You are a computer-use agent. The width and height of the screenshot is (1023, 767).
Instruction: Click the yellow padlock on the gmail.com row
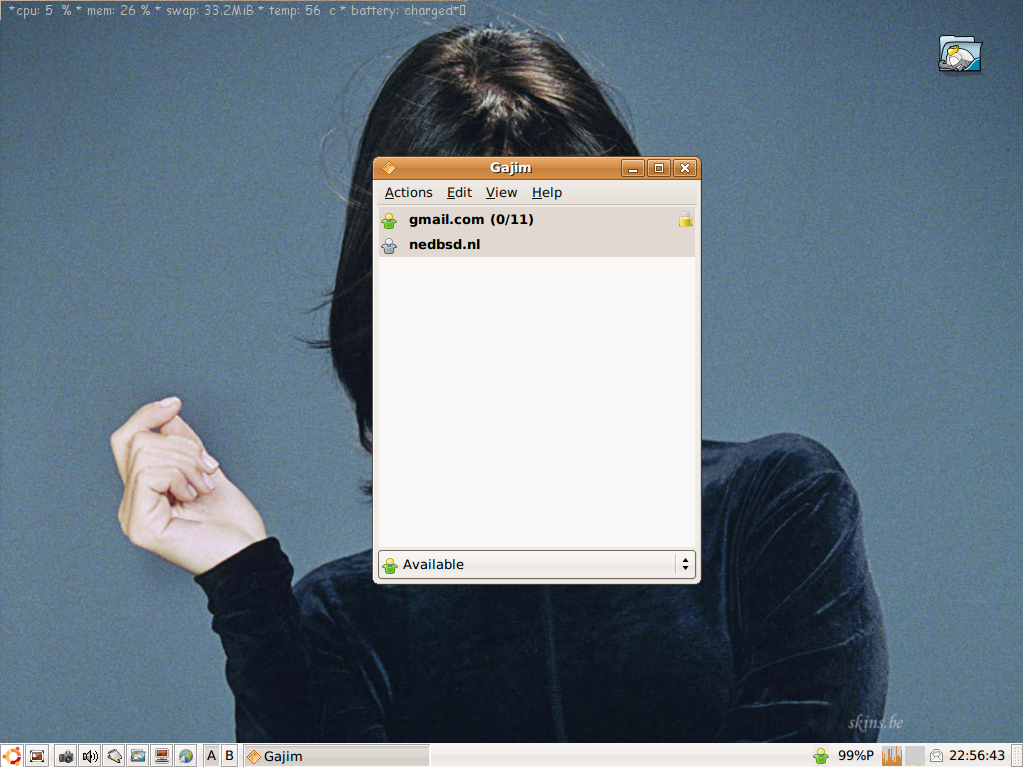[685, 219]
